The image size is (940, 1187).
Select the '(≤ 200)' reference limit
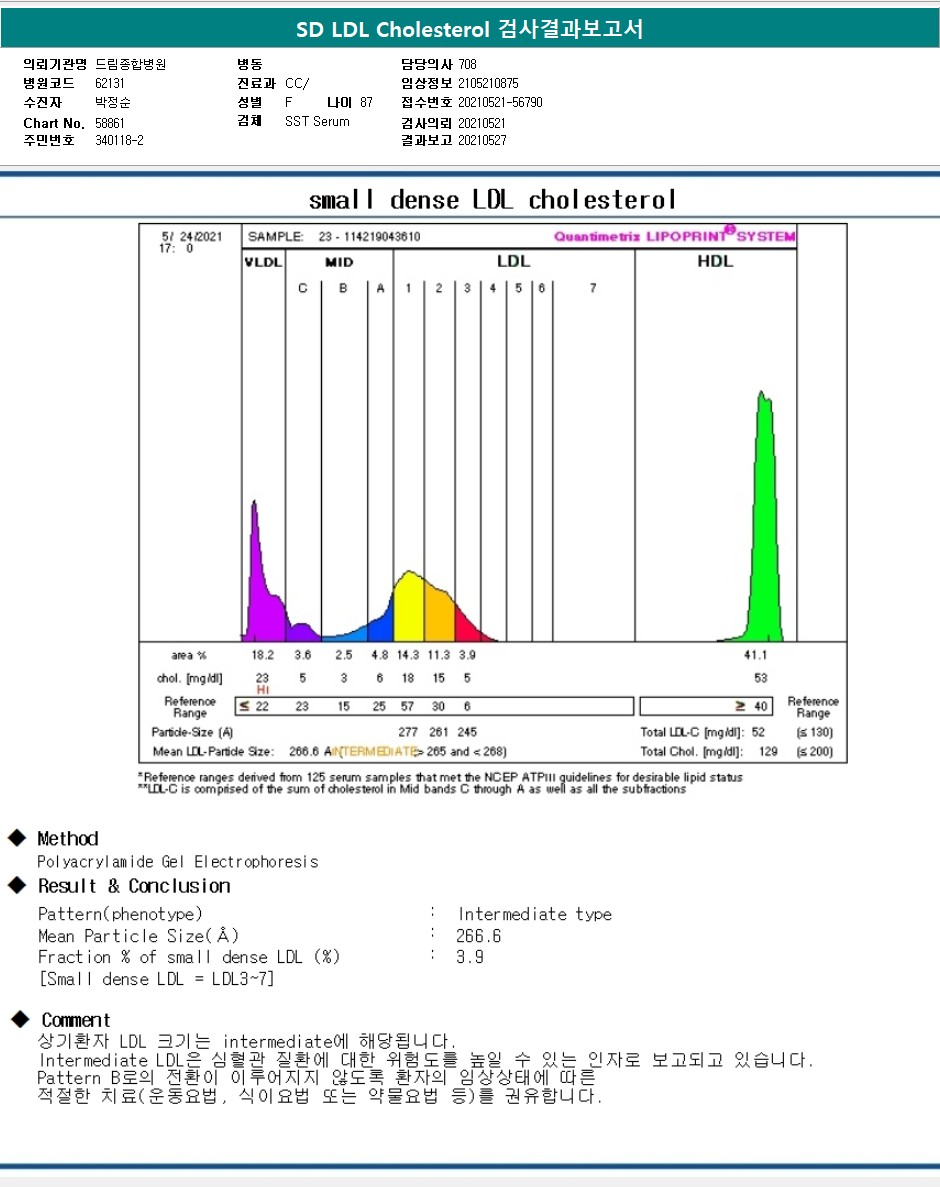pos(814,751)
